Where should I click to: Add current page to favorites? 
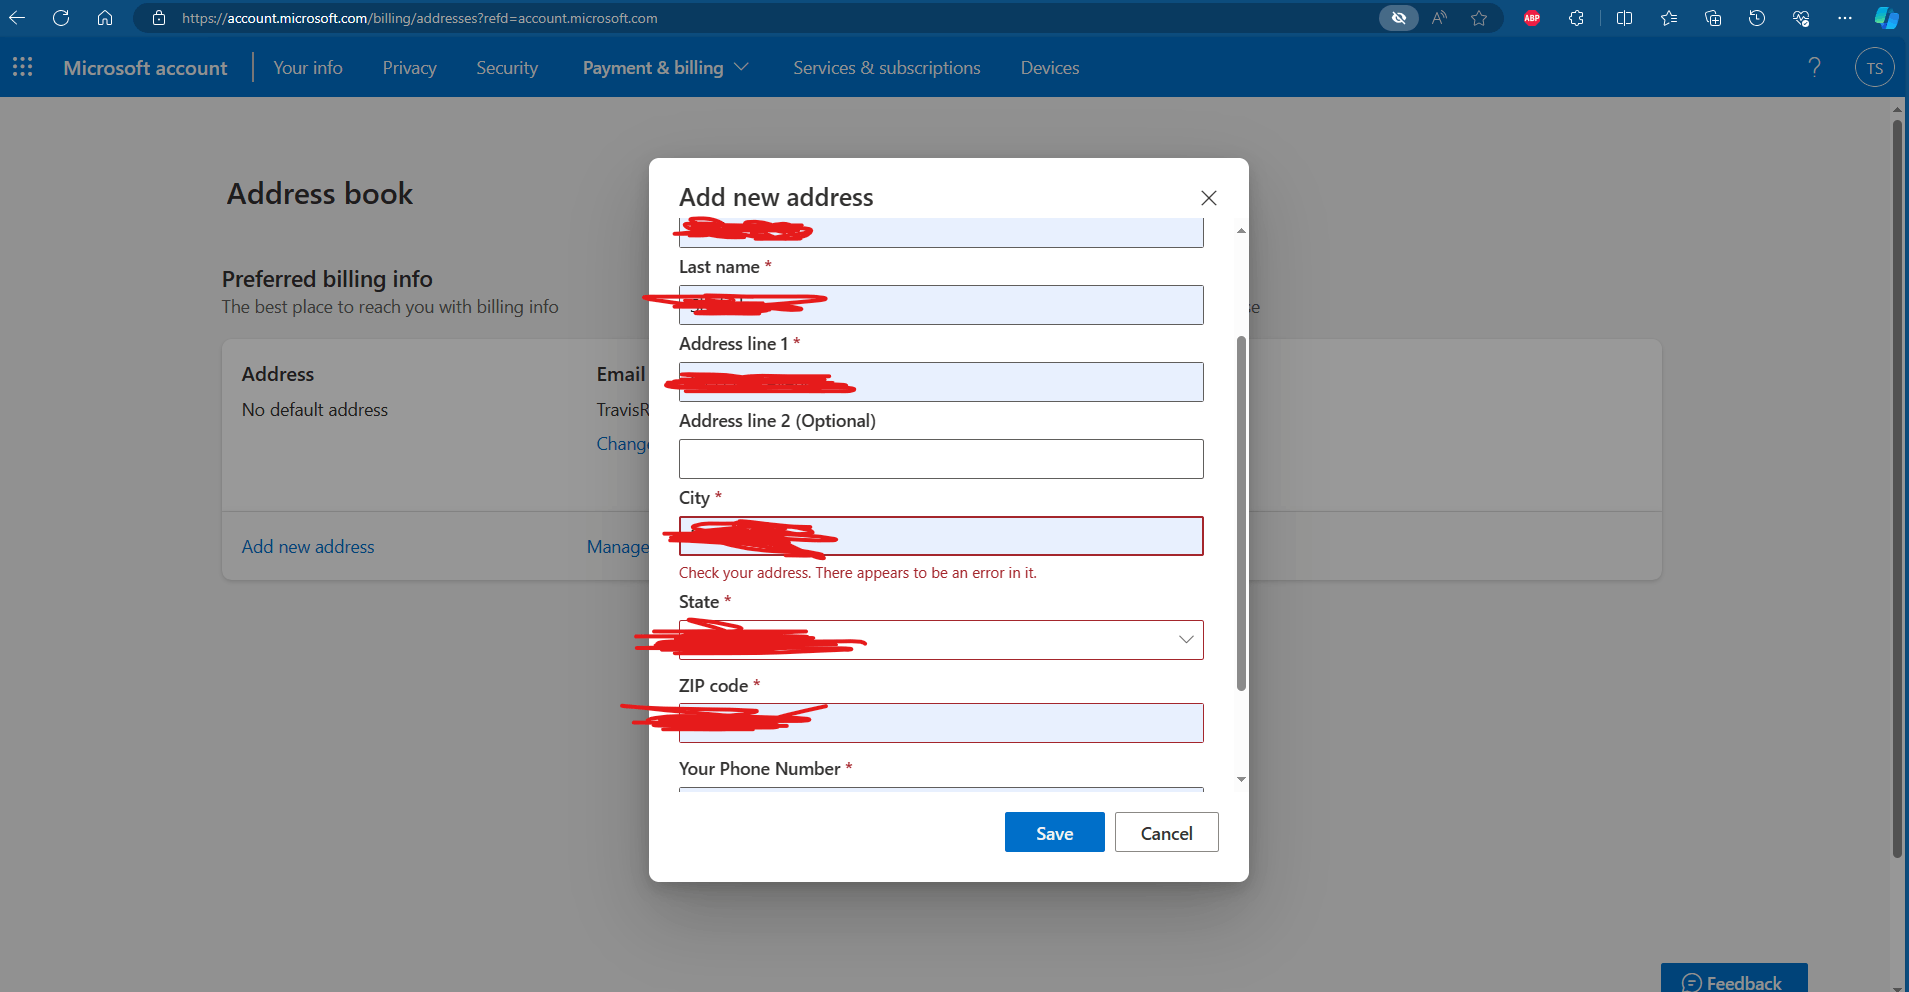pyautogui.click(x=1479, y=18)
